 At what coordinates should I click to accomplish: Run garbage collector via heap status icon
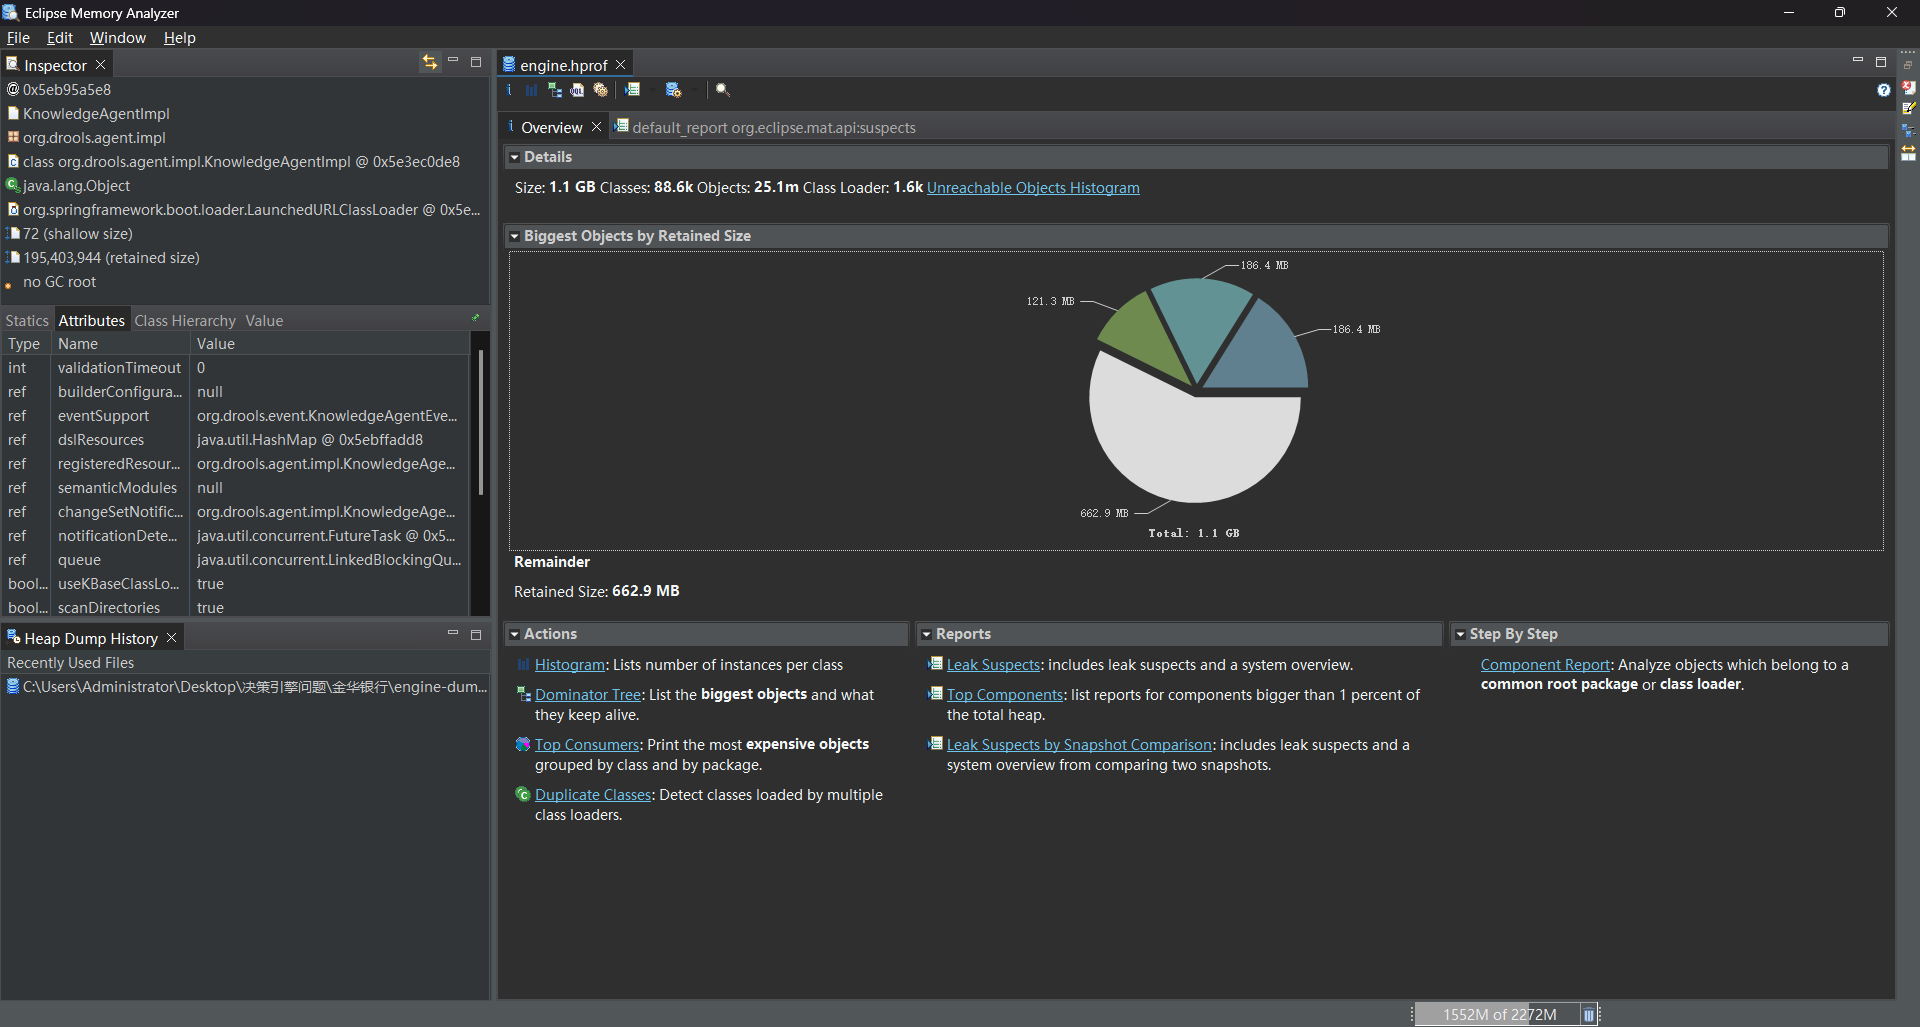point(1588,1015)
